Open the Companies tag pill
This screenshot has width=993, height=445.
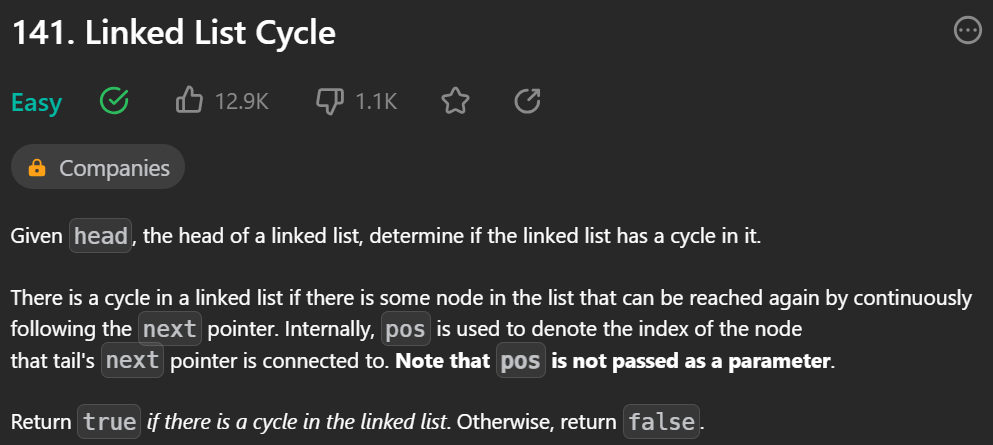point(98,168)
